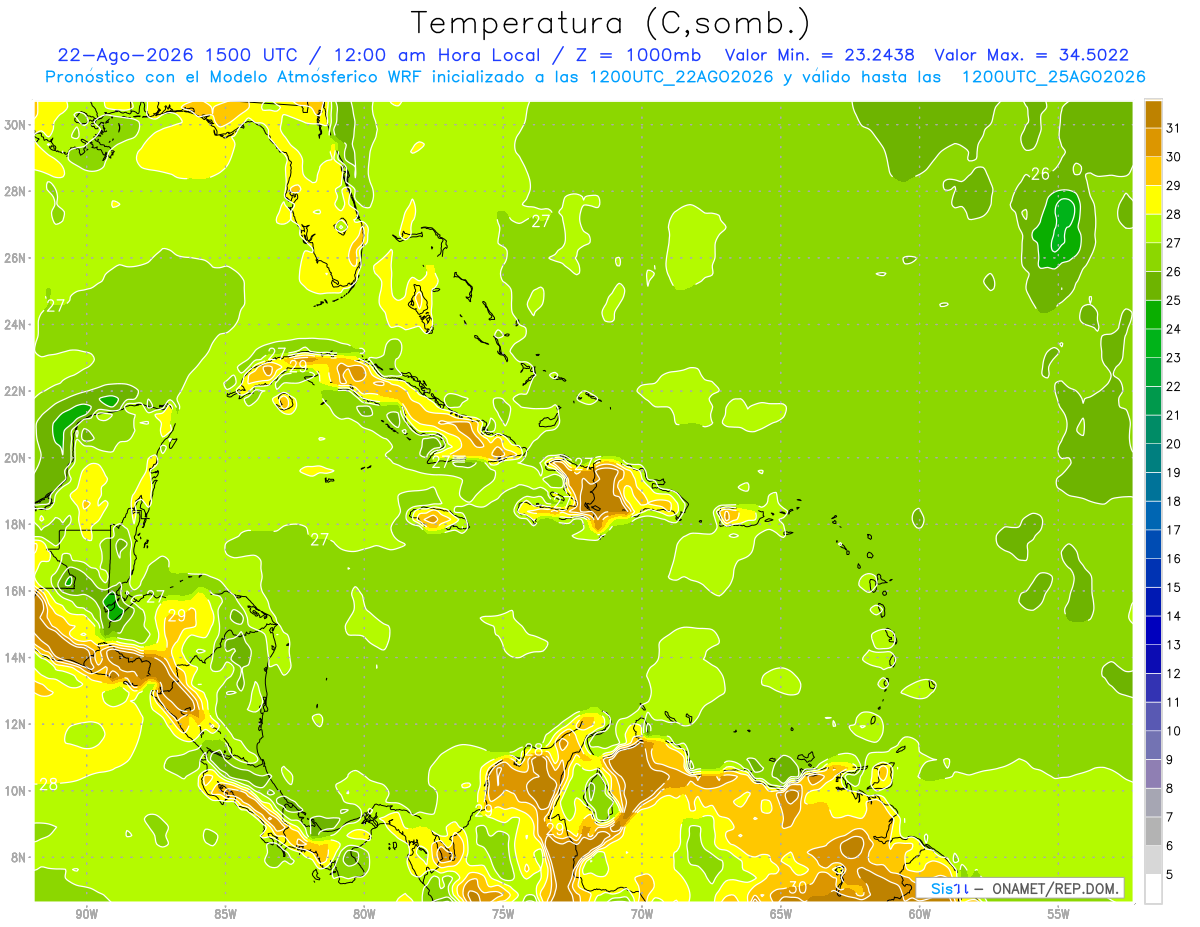Click the valid-until time "1200UTC_25AGO2026"
This screenshot has height=927, width=1200.
(1054, 76)
